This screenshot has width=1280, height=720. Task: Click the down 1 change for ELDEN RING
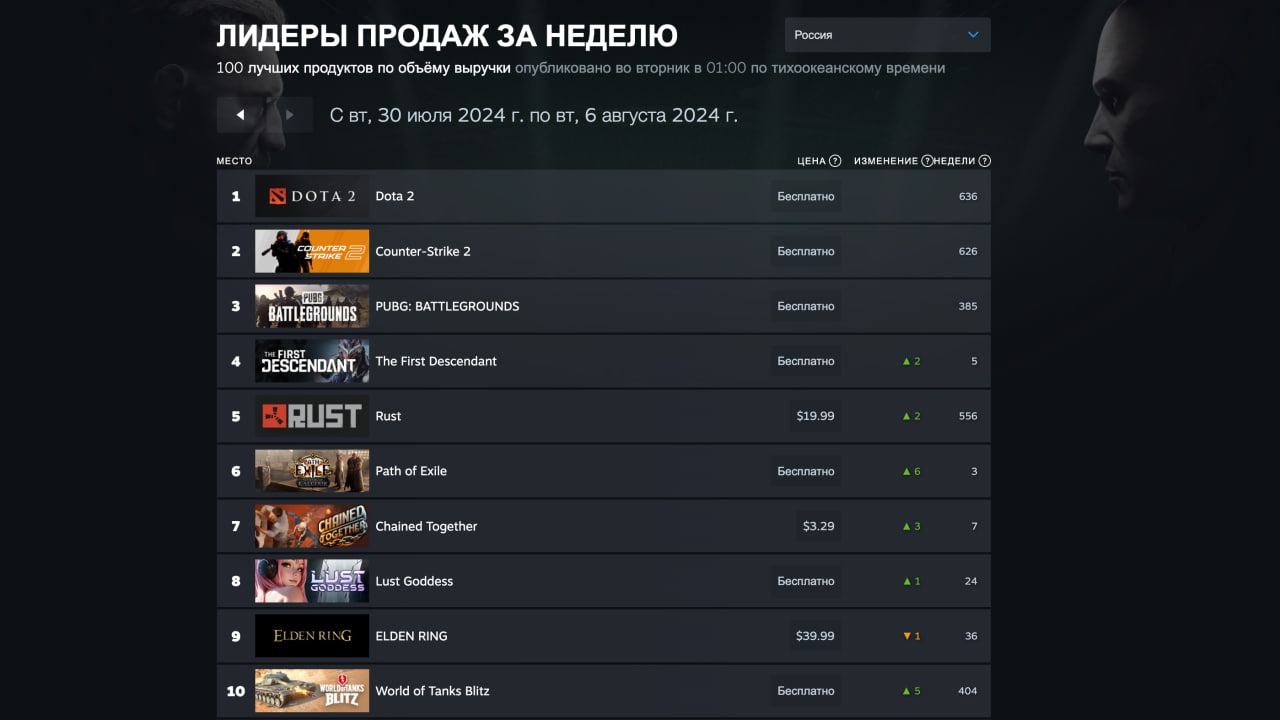911,636
